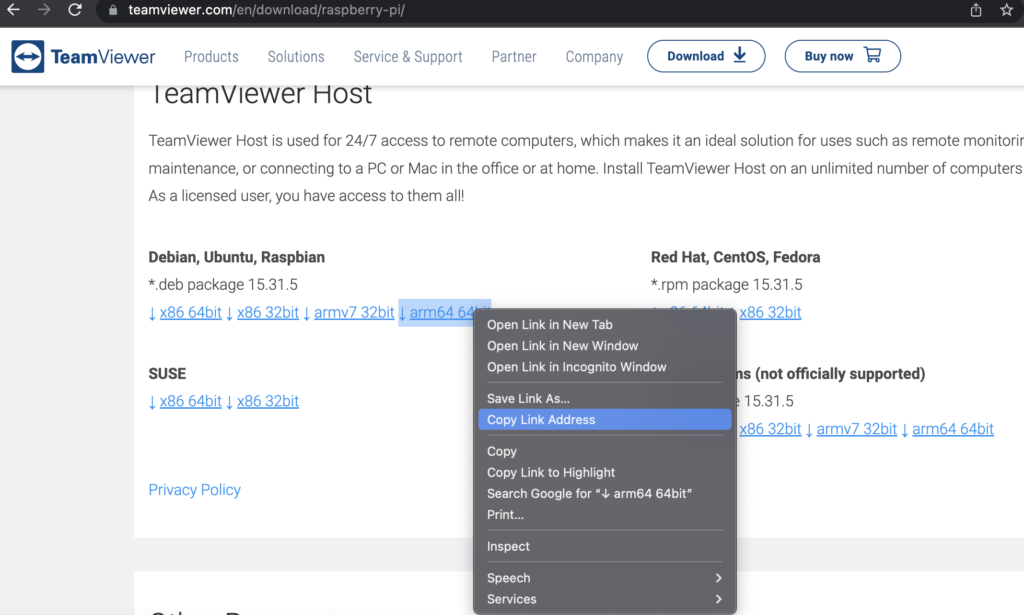
Task: Expand the Services submenu
Action: [605, 599]
